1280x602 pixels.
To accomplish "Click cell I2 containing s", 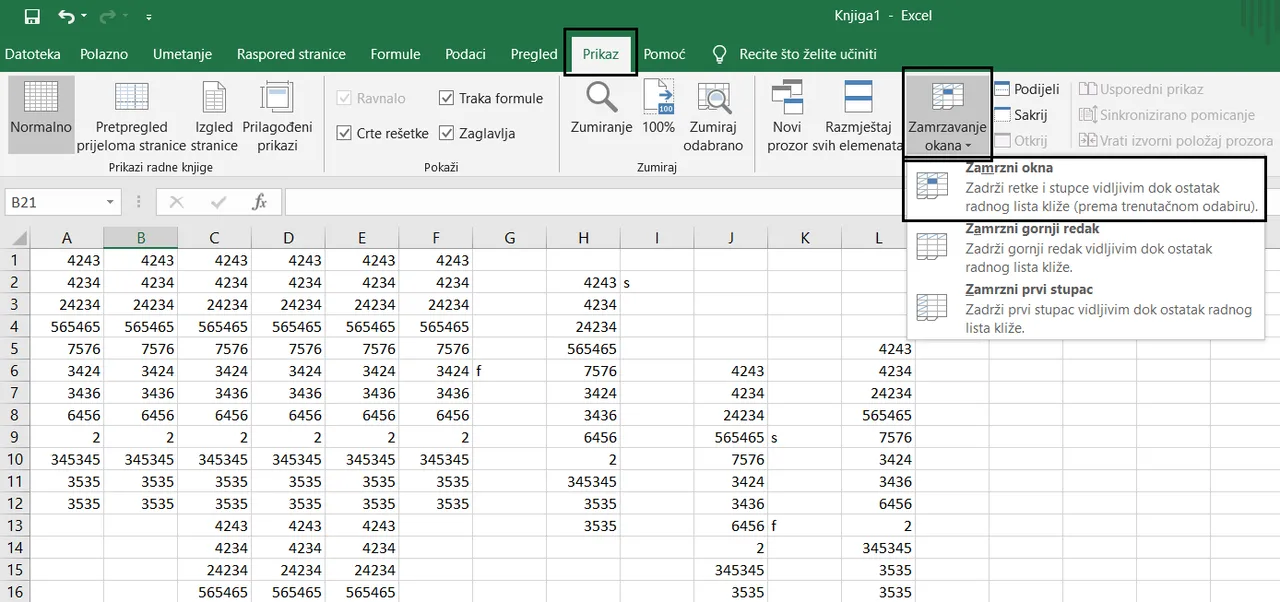I will click(657, 283).
